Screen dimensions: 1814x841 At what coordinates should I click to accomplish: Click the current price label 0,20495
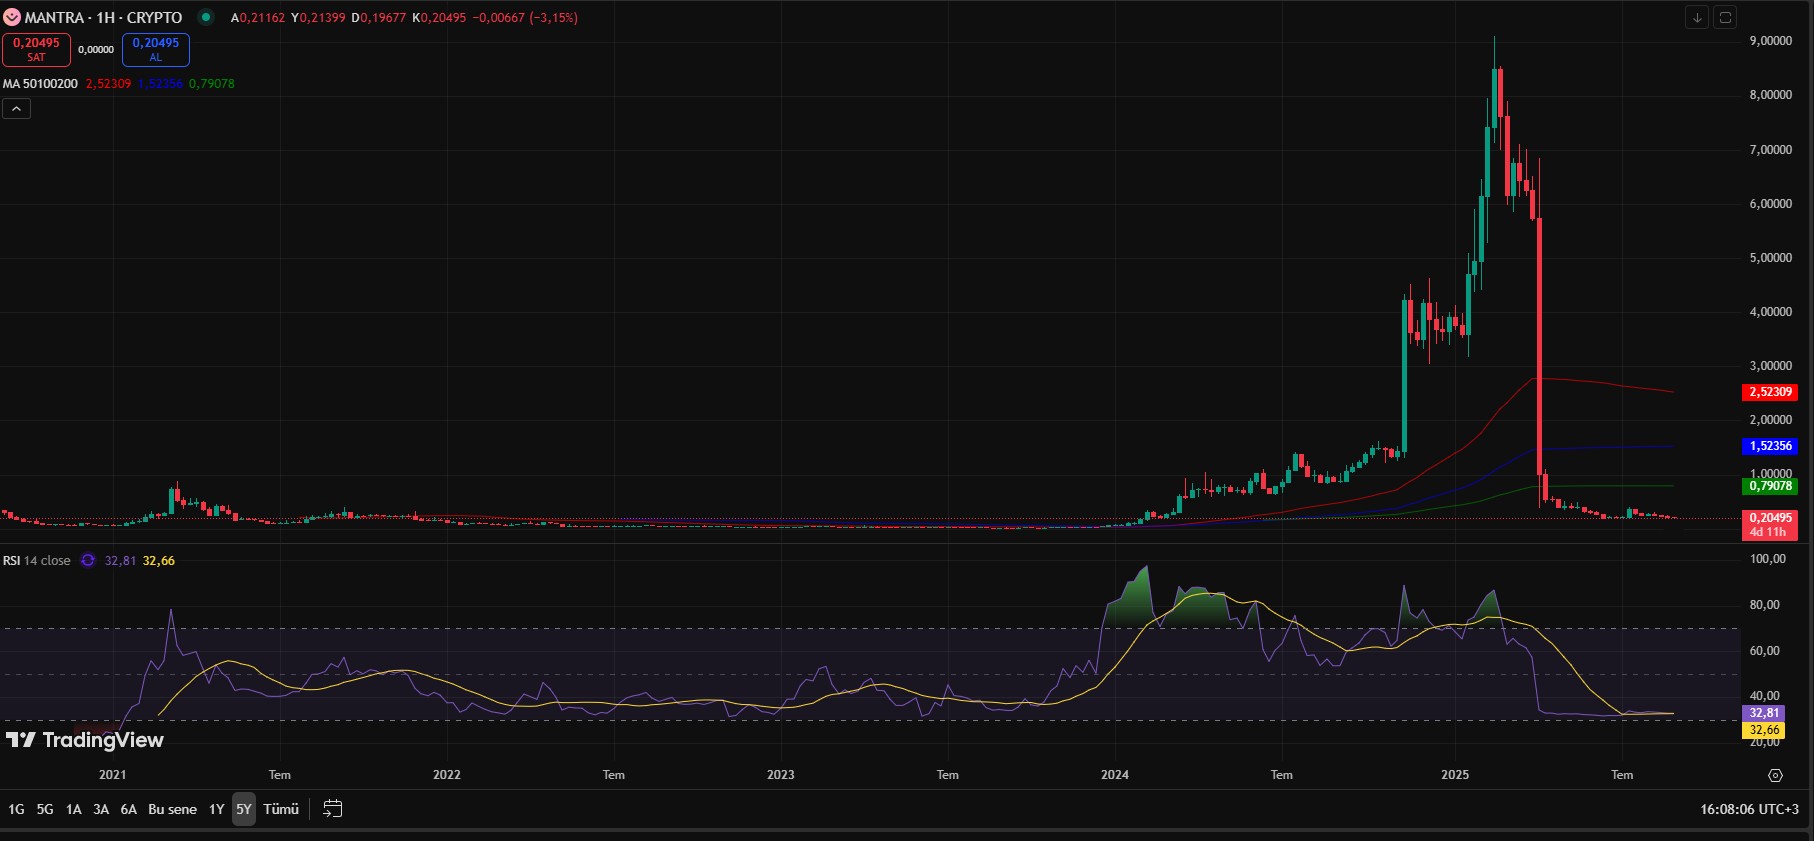click(1770, 518)
